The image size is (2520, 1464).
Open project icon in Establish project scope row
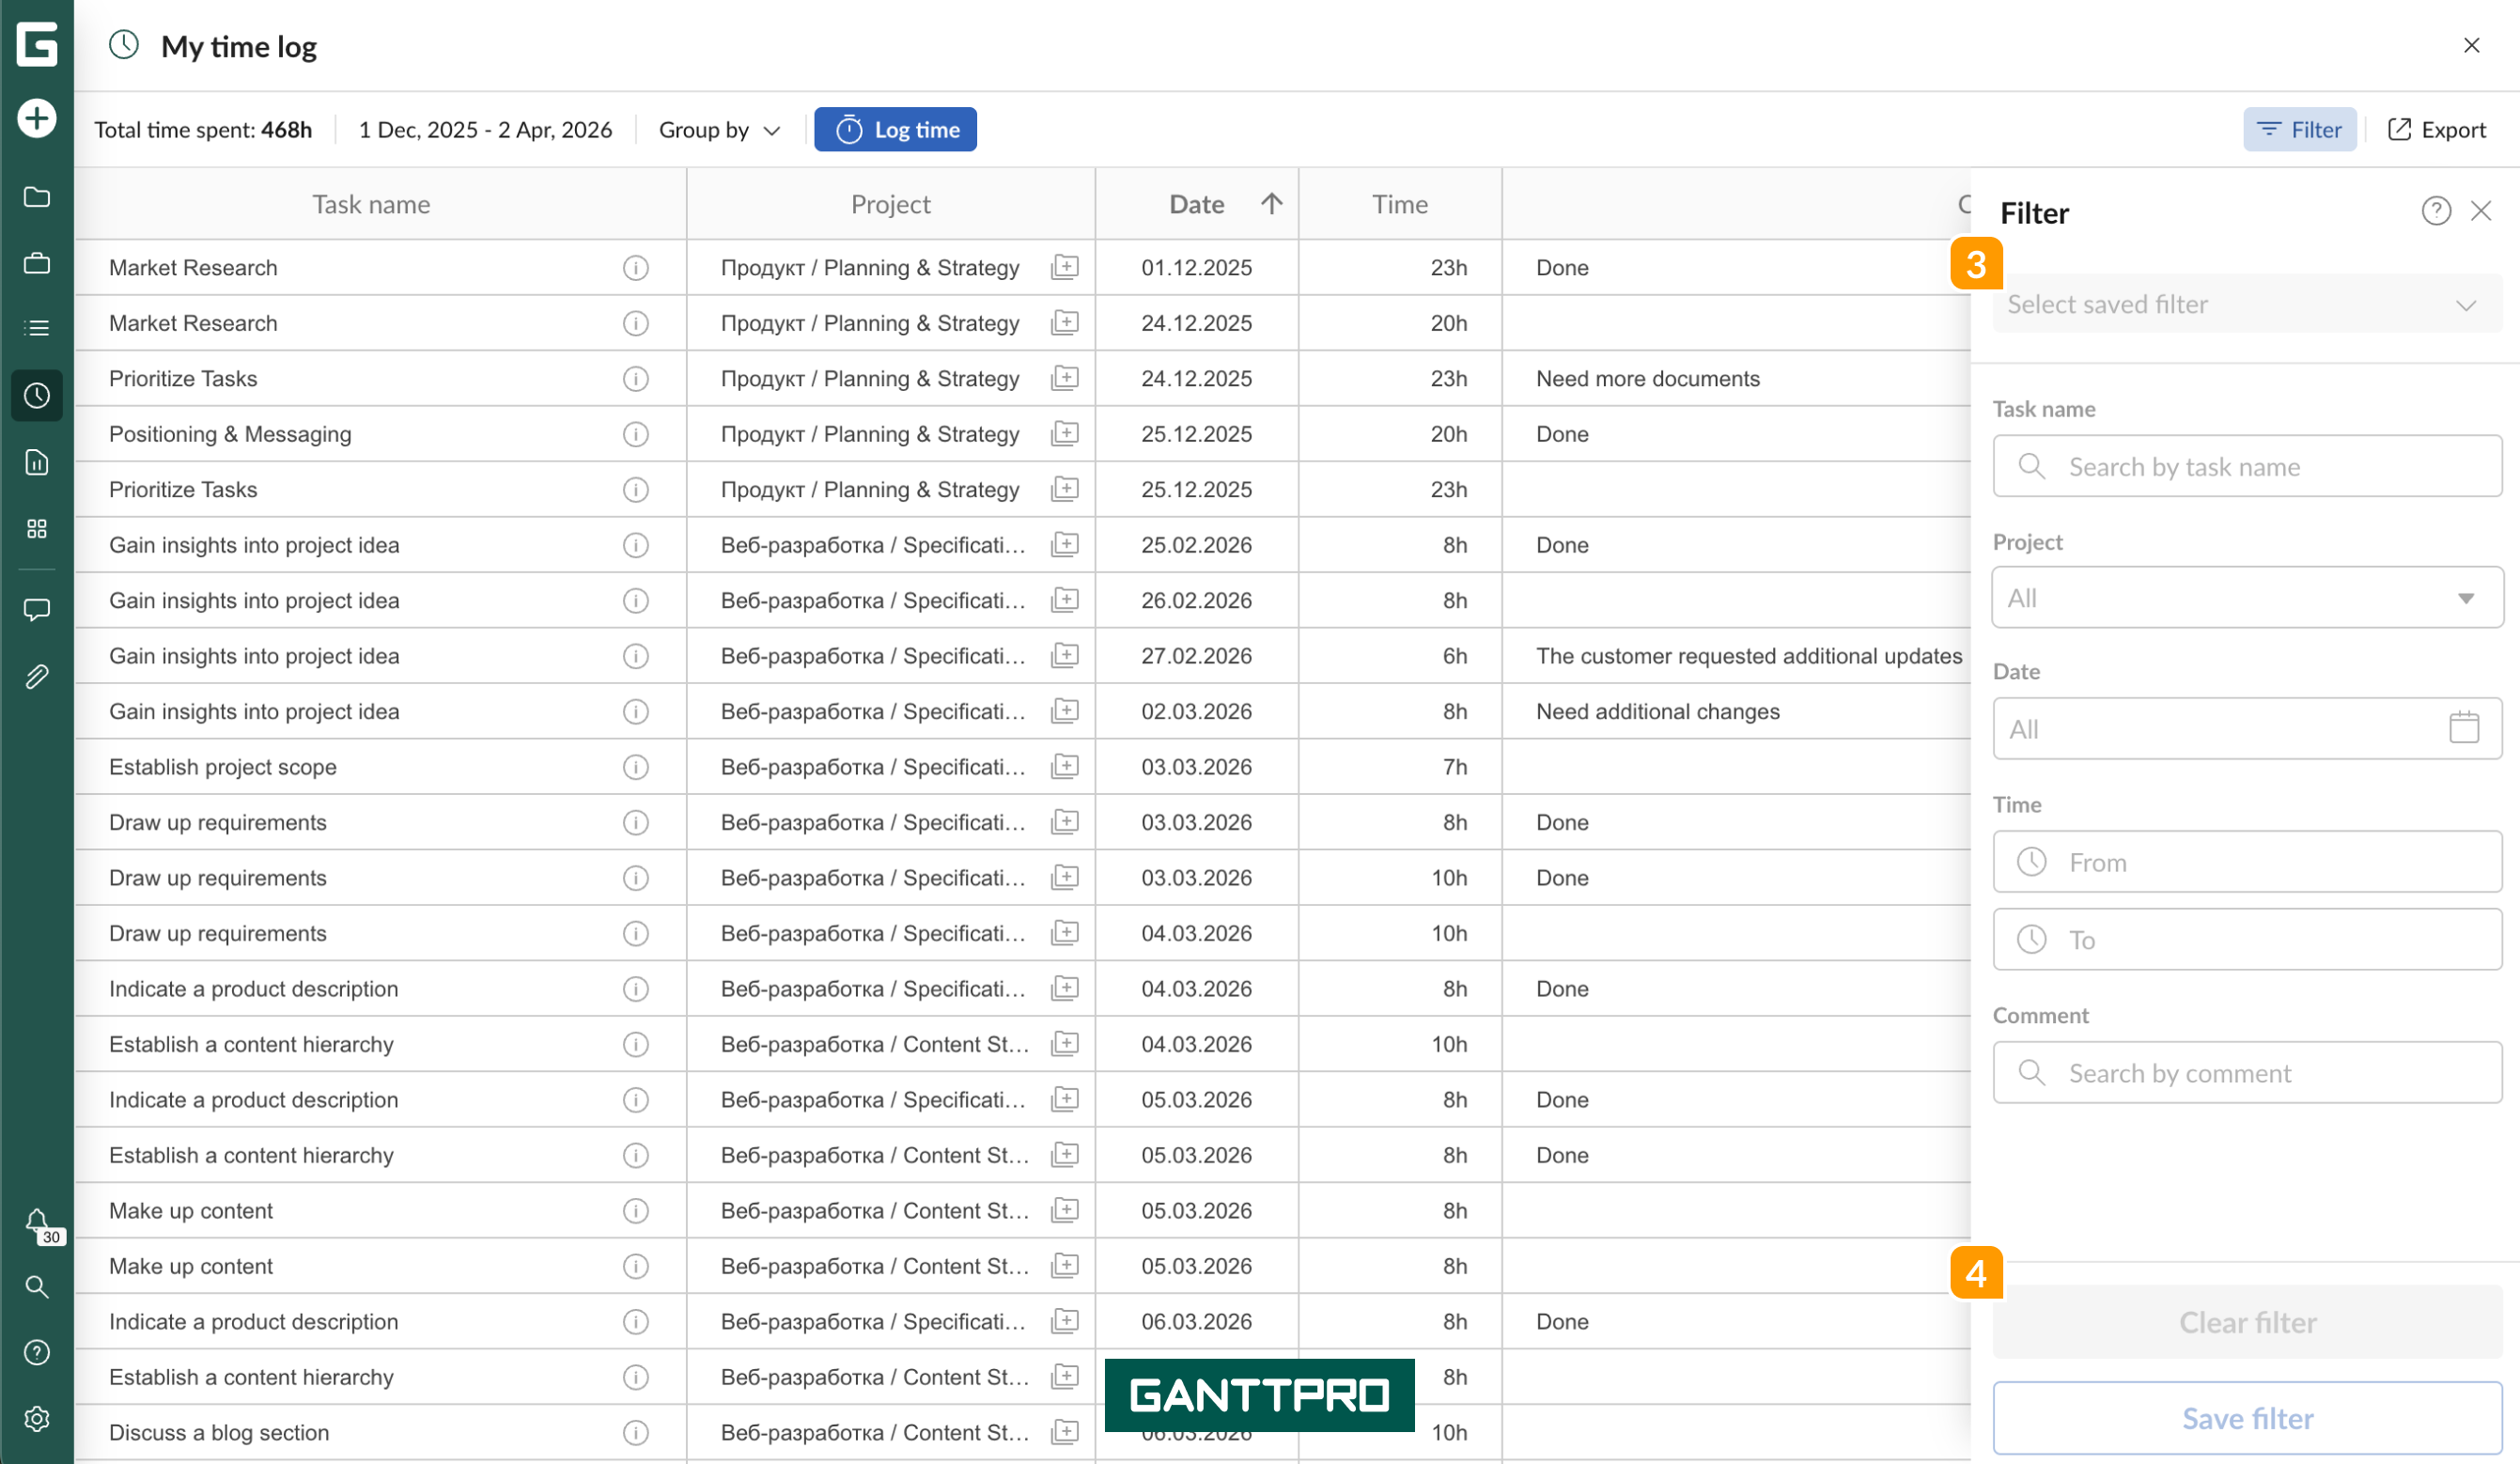pos(1065,767)
